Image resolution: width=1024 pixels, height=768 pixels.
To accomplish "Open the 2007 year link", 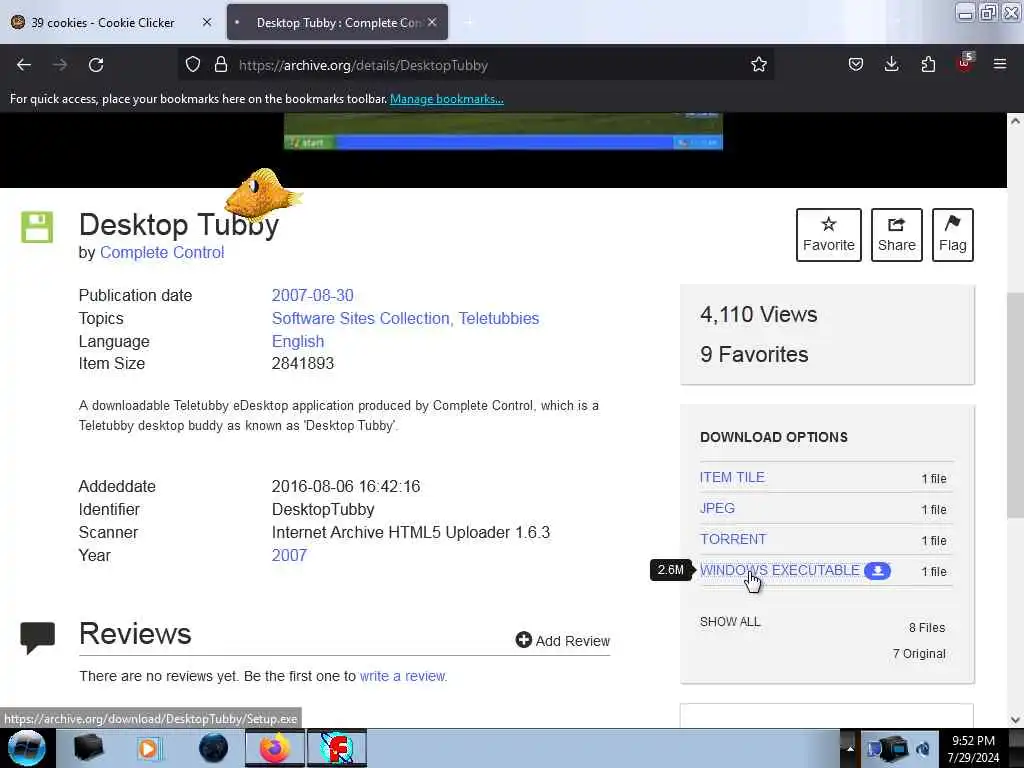I will 289,555.
